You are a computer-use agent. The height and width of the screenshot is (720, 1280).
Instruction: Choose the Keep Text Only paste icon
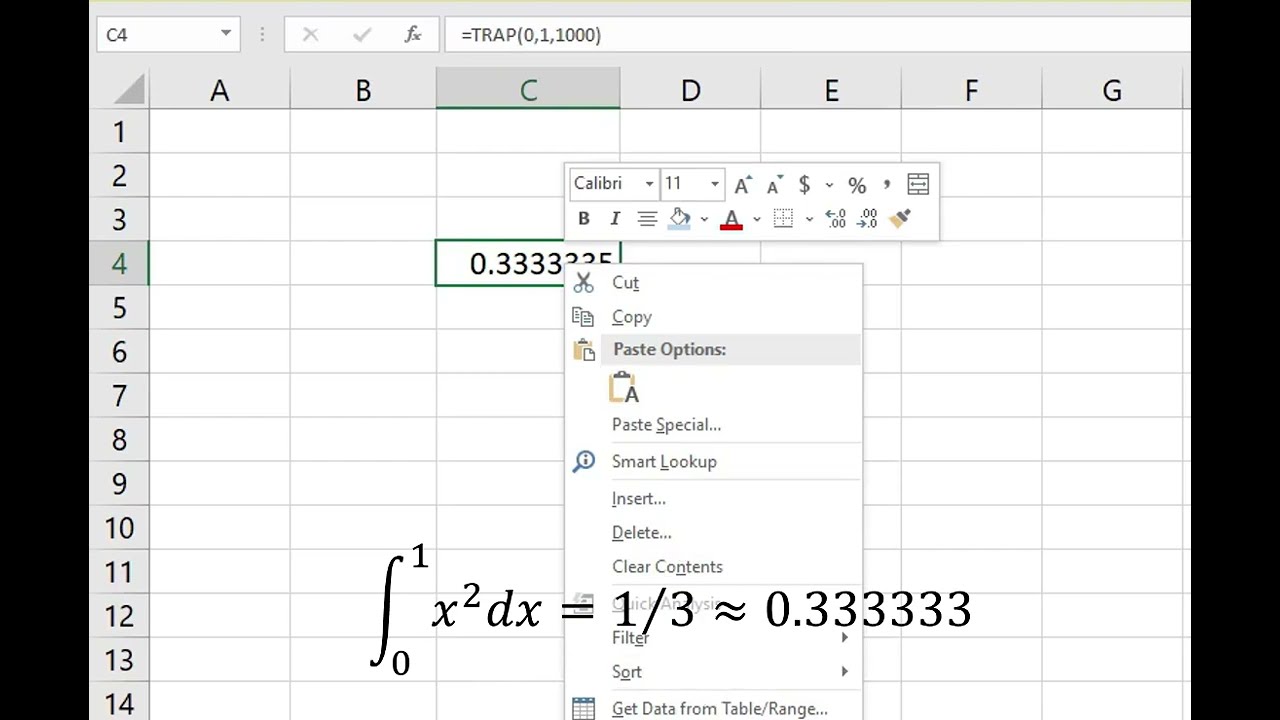(x=624, y=388)
